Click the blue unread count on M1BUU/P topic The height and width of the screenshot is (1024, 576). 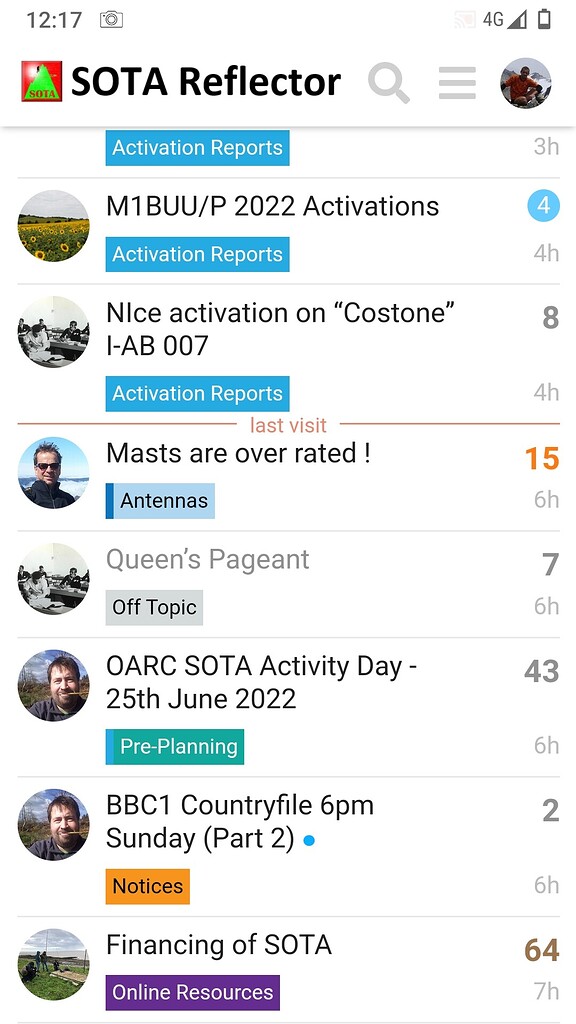point(543,205)
